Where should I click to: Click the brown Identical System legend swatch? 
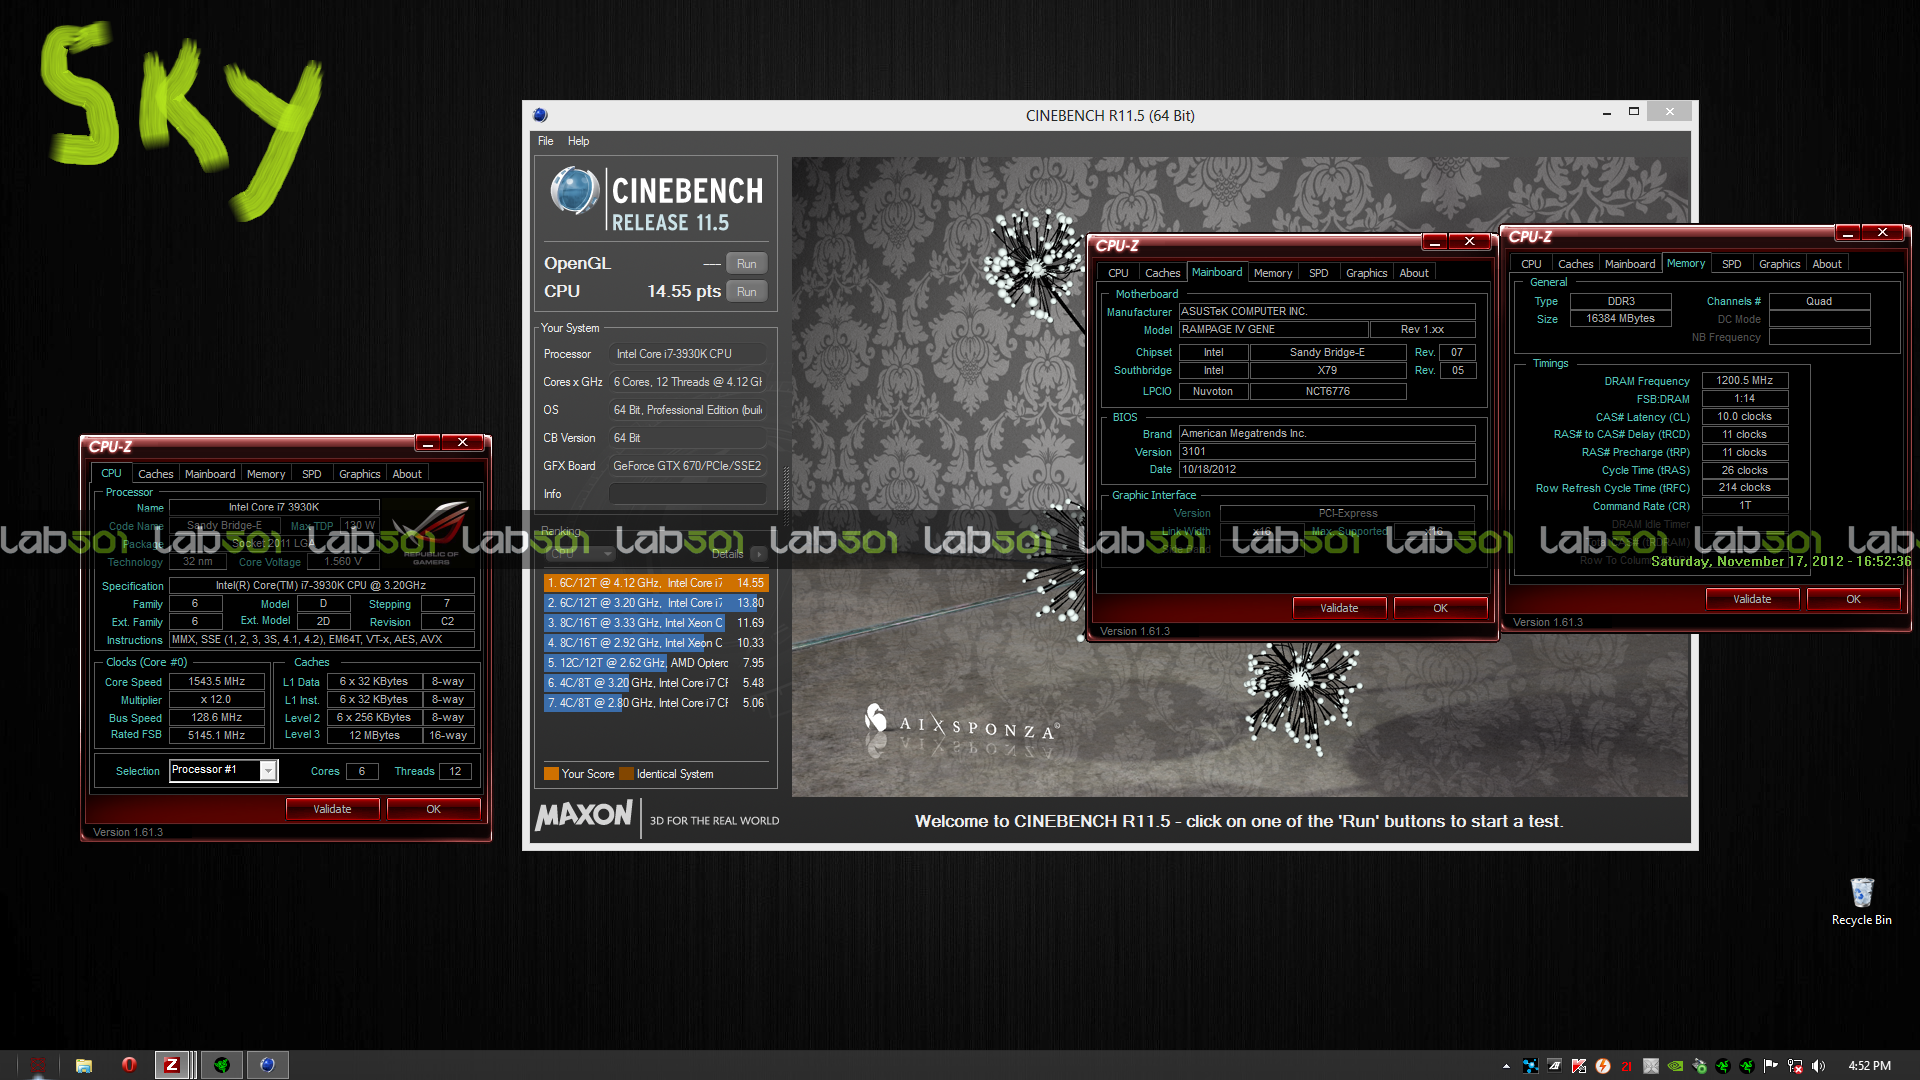626,774
